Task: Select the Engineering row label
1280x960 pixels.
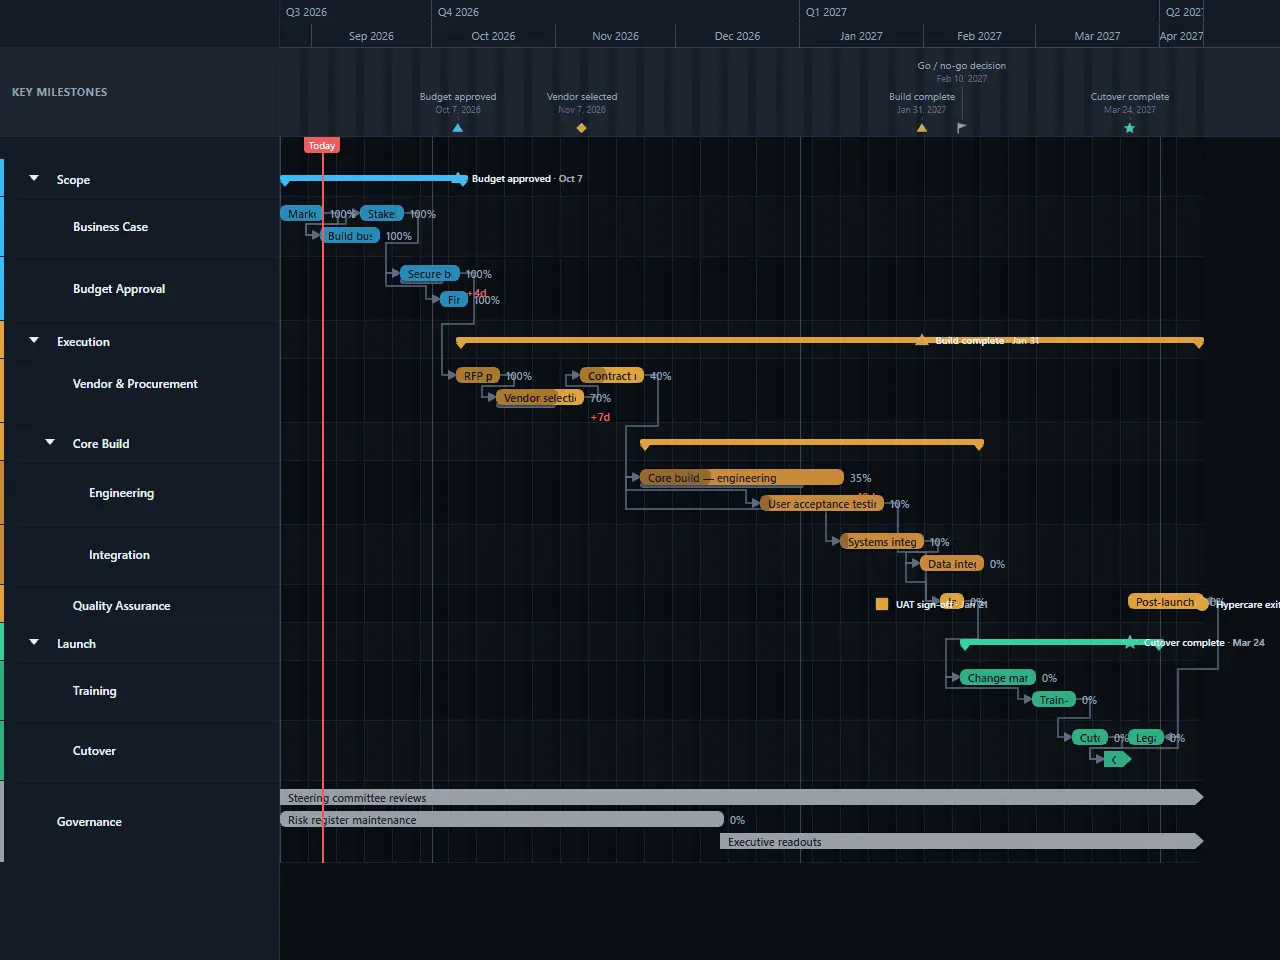Action: (121, 493)
